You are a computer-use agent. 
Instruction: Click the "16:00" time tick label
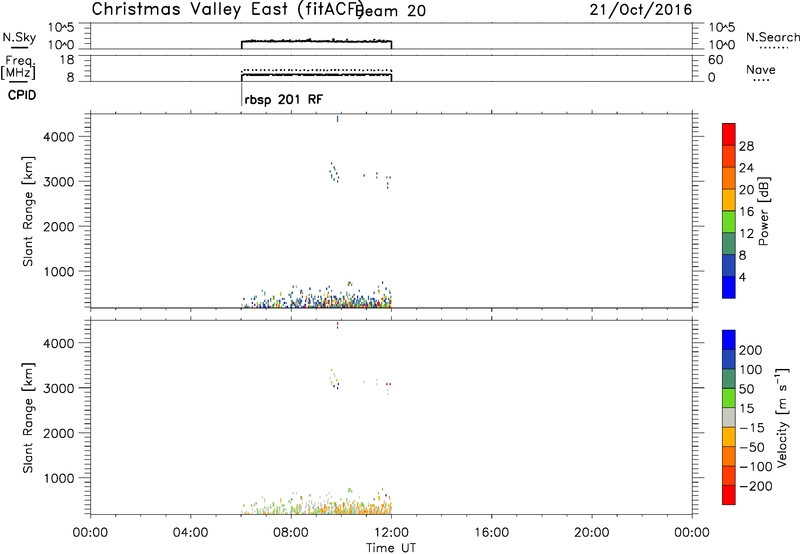coord(491,533)
